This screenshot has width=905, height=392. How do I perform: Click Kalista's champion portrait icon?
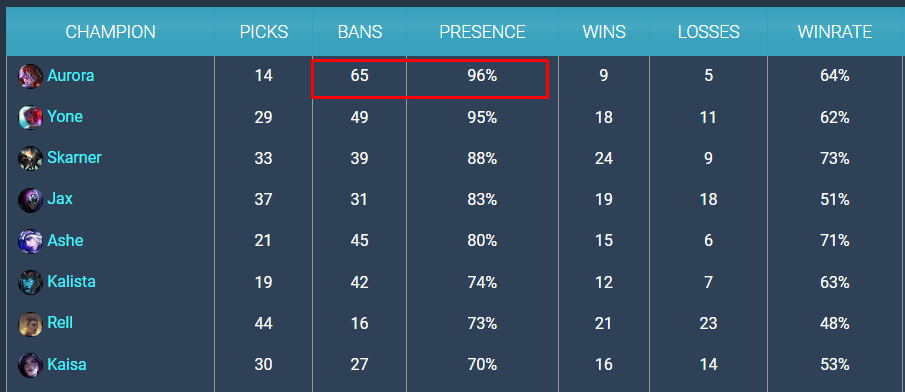[30, 282]
